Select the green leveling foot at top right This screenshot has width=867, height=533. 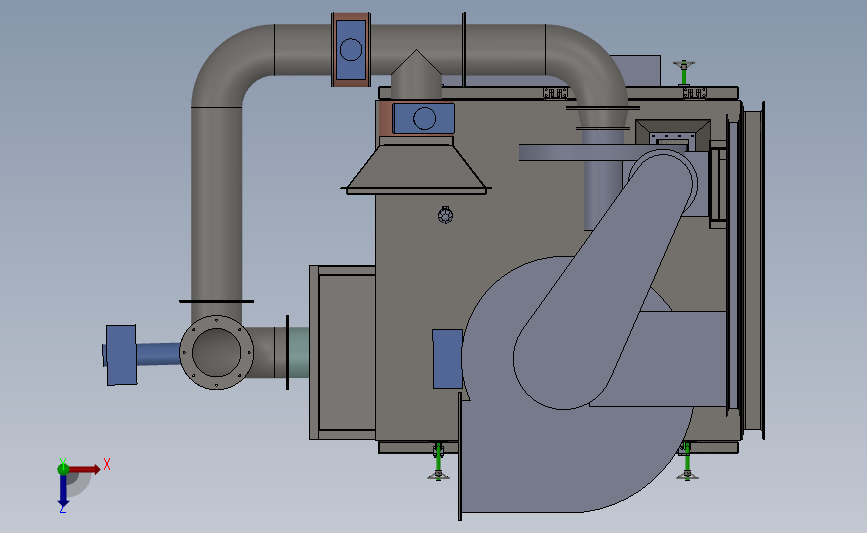click(684, 72)
